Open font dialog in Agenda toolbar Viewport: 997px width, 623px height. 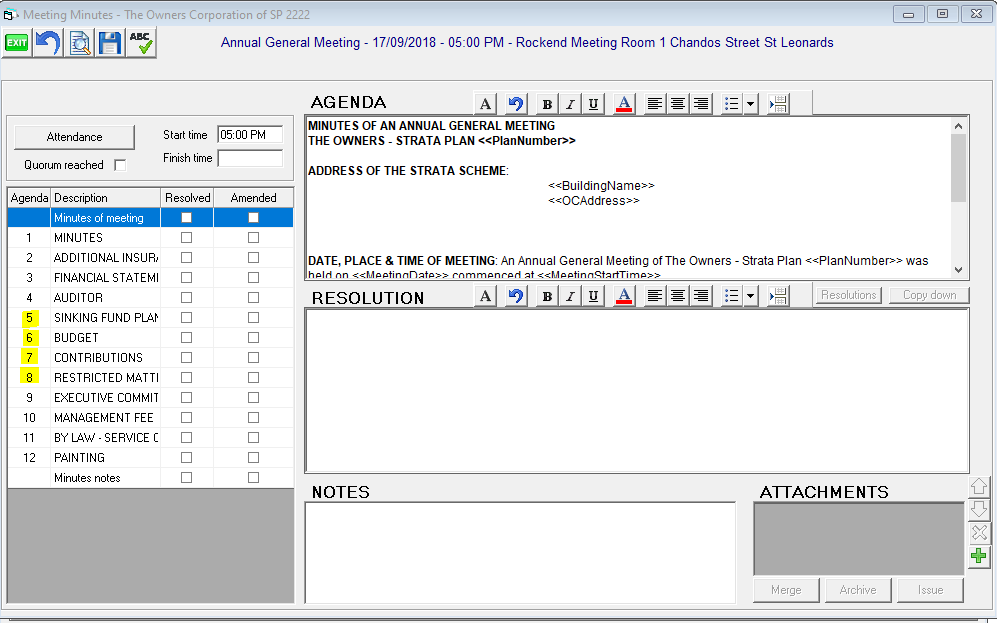(x=485, y=104)
